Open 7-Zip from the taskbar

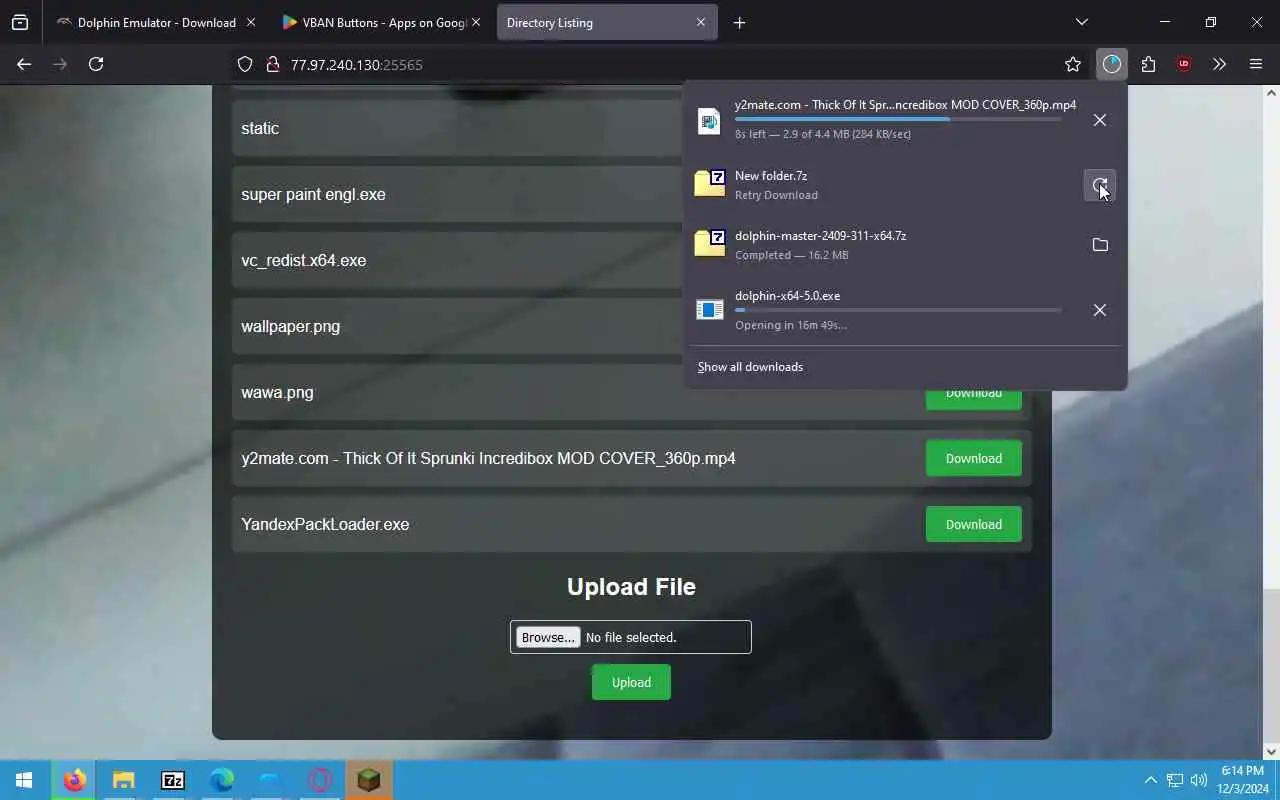click(172, 780)
